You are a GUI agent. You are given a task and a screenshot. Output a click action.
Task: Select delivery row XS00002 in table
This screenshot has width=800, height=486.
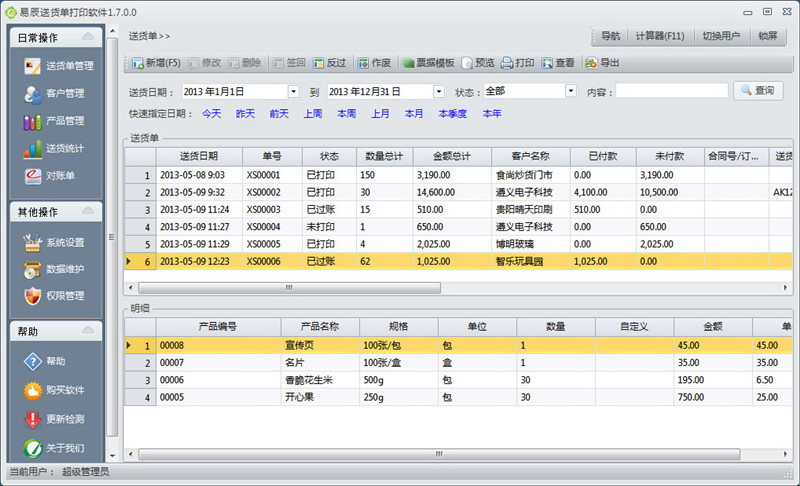tap(264, 192)
